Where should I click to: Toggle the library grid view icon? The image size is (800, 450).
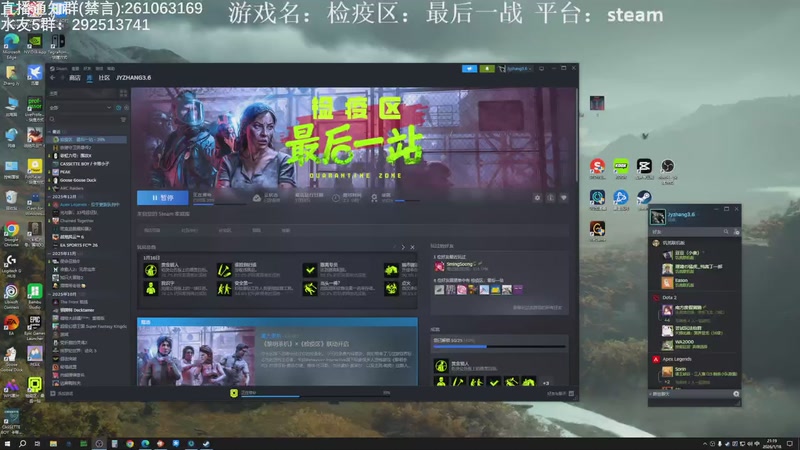(x=123, y=93)
